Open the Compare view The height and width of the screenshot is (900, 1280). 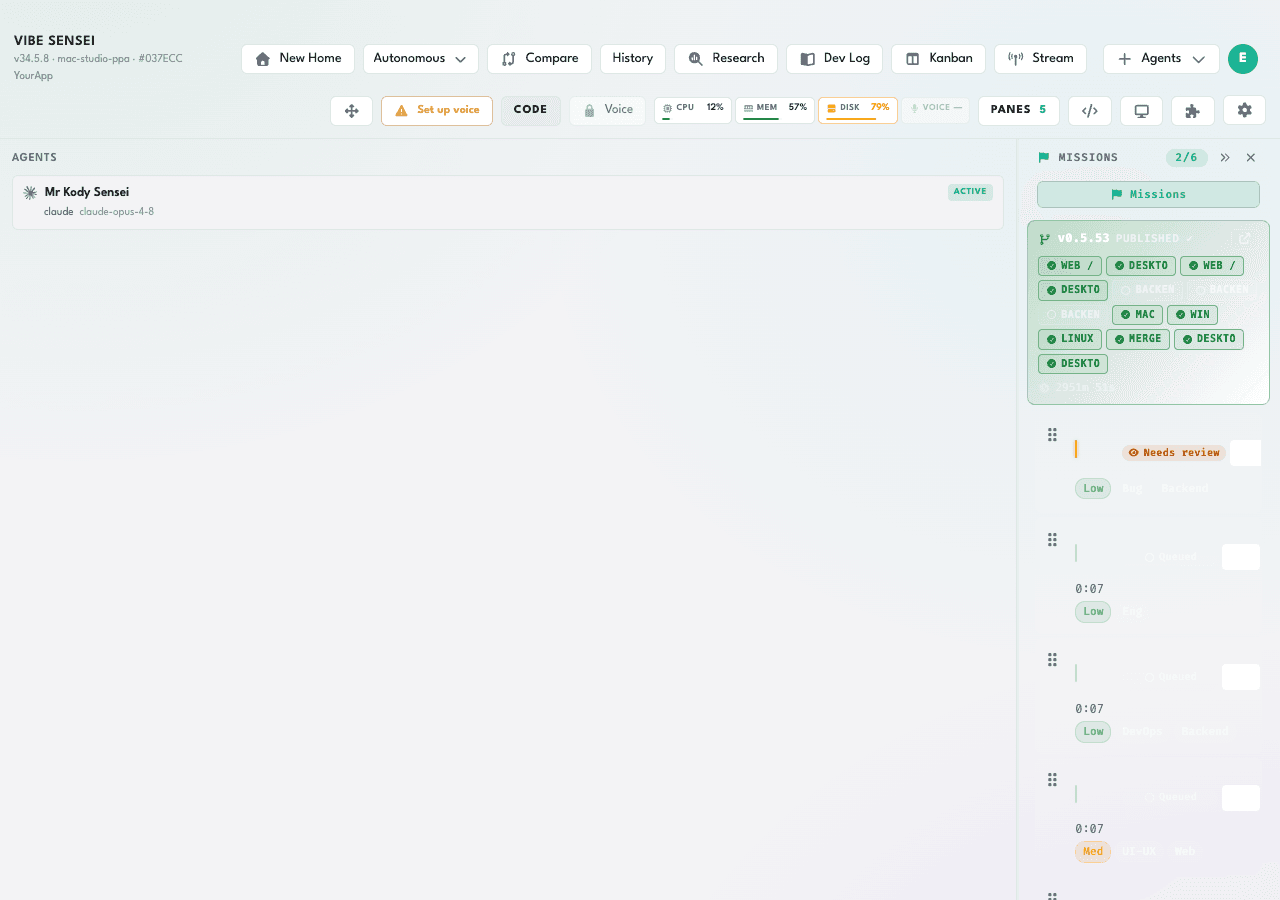(x=539, y=59)
